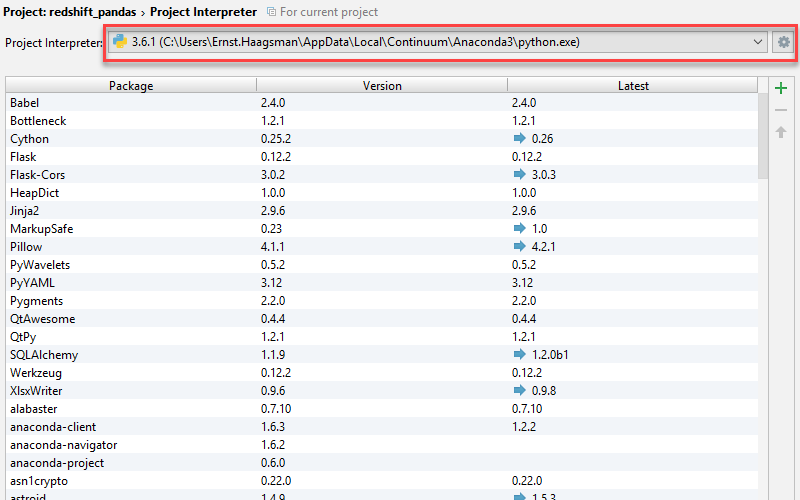This screenshot has width=800, height=500.
Task: Click update arrow beside Flask-Cors 3.0.3
Action: (x=519, y=174)
